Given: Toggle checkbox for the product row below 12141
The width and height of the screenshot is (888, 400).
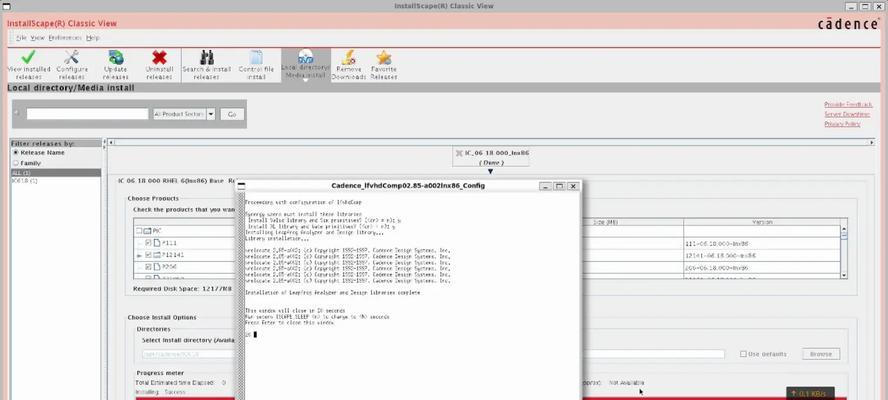Looking at the screenshot, I should point(148,266).
